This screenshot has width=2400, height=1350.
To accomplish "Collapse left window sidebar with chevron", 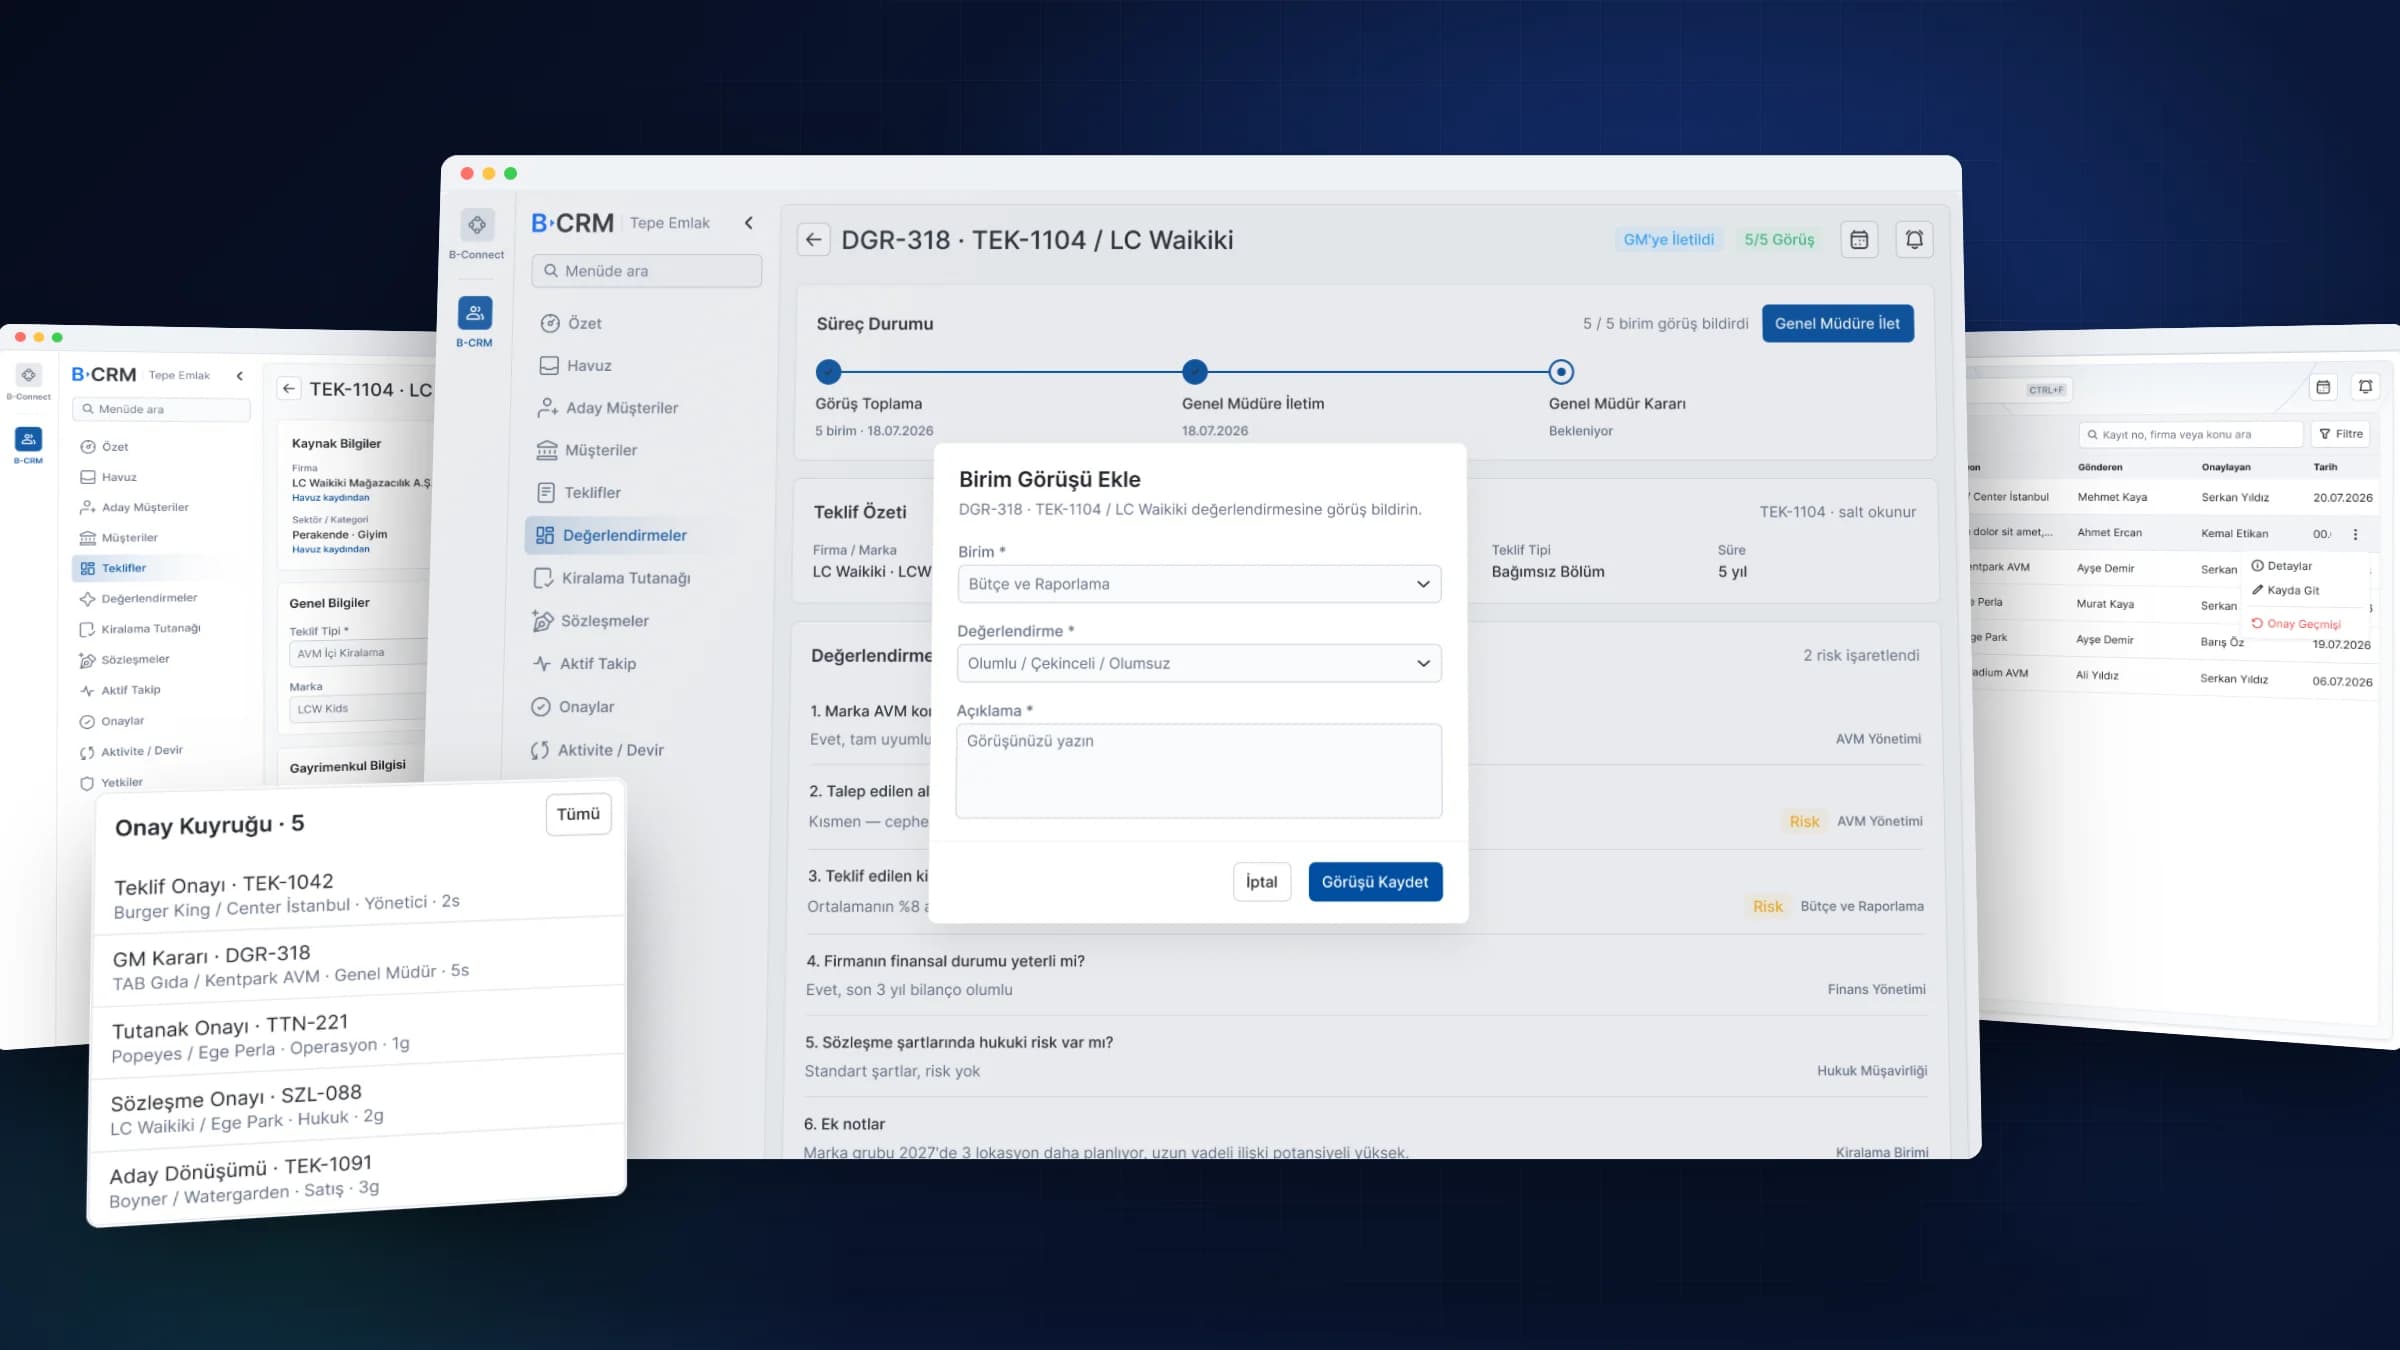I will click(240, 376).
